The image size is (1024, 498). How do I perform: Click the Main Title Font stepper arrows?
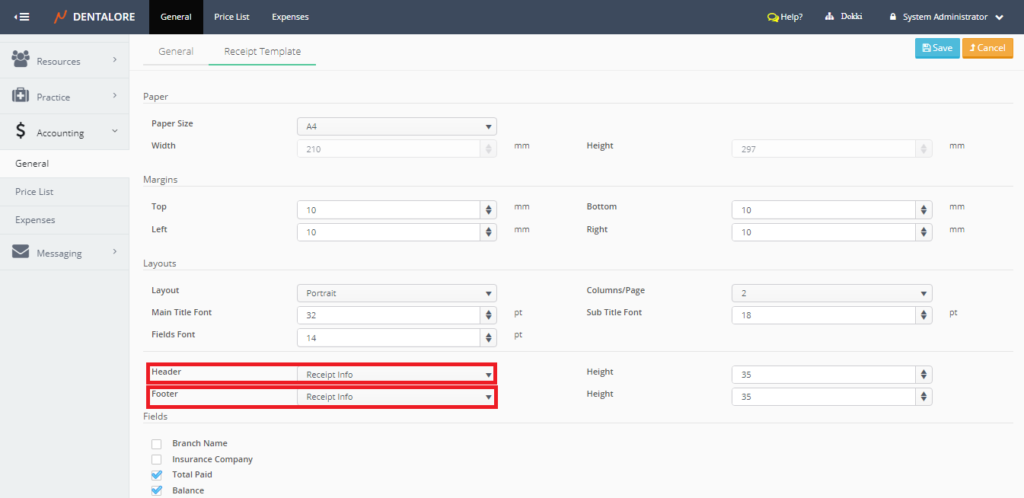[488, 315]
